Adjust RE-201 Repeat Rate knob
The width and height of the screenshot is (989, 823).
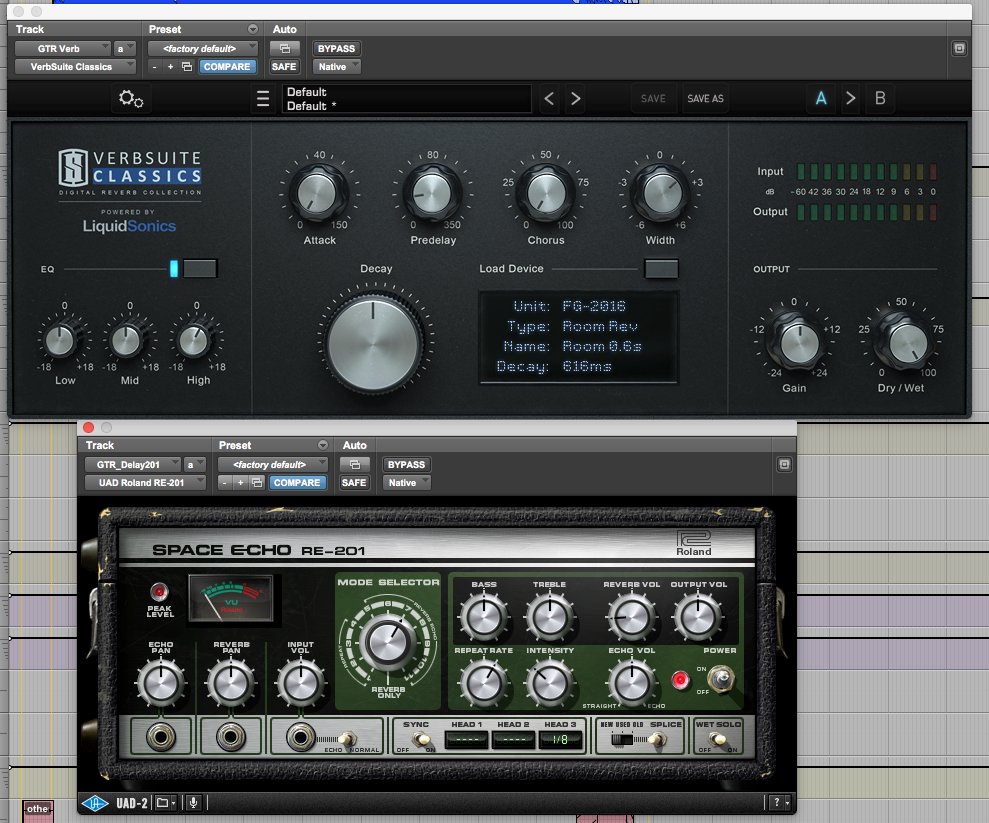(x=484, y=682)
